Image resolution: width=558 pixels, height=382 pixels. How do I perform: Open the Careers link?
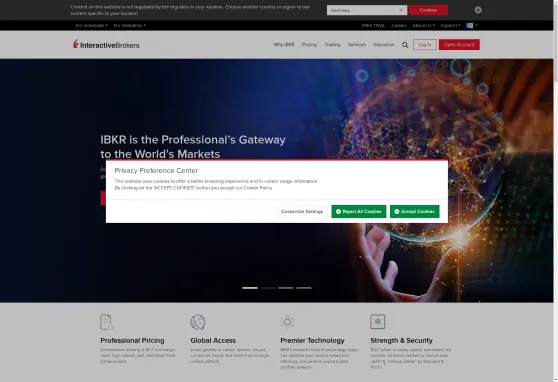coord(399,25)
